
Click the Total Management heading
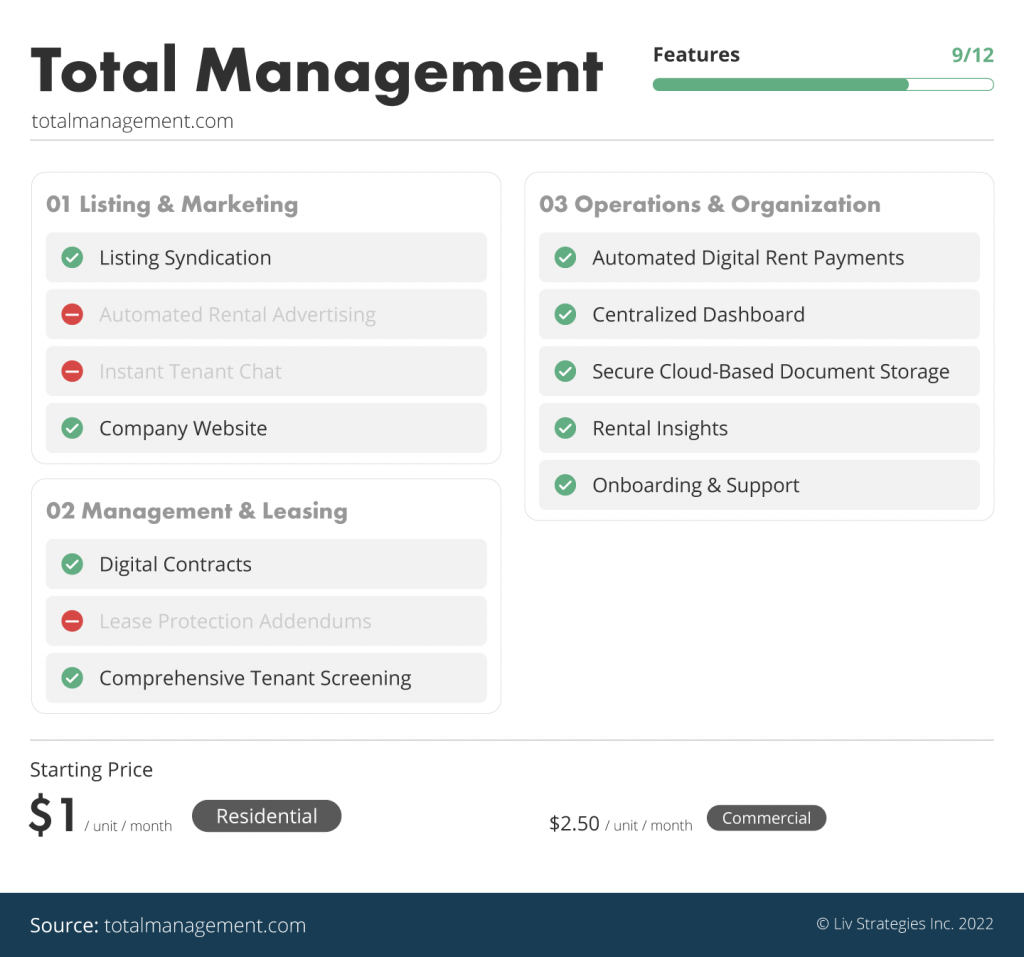pos(317,72)
